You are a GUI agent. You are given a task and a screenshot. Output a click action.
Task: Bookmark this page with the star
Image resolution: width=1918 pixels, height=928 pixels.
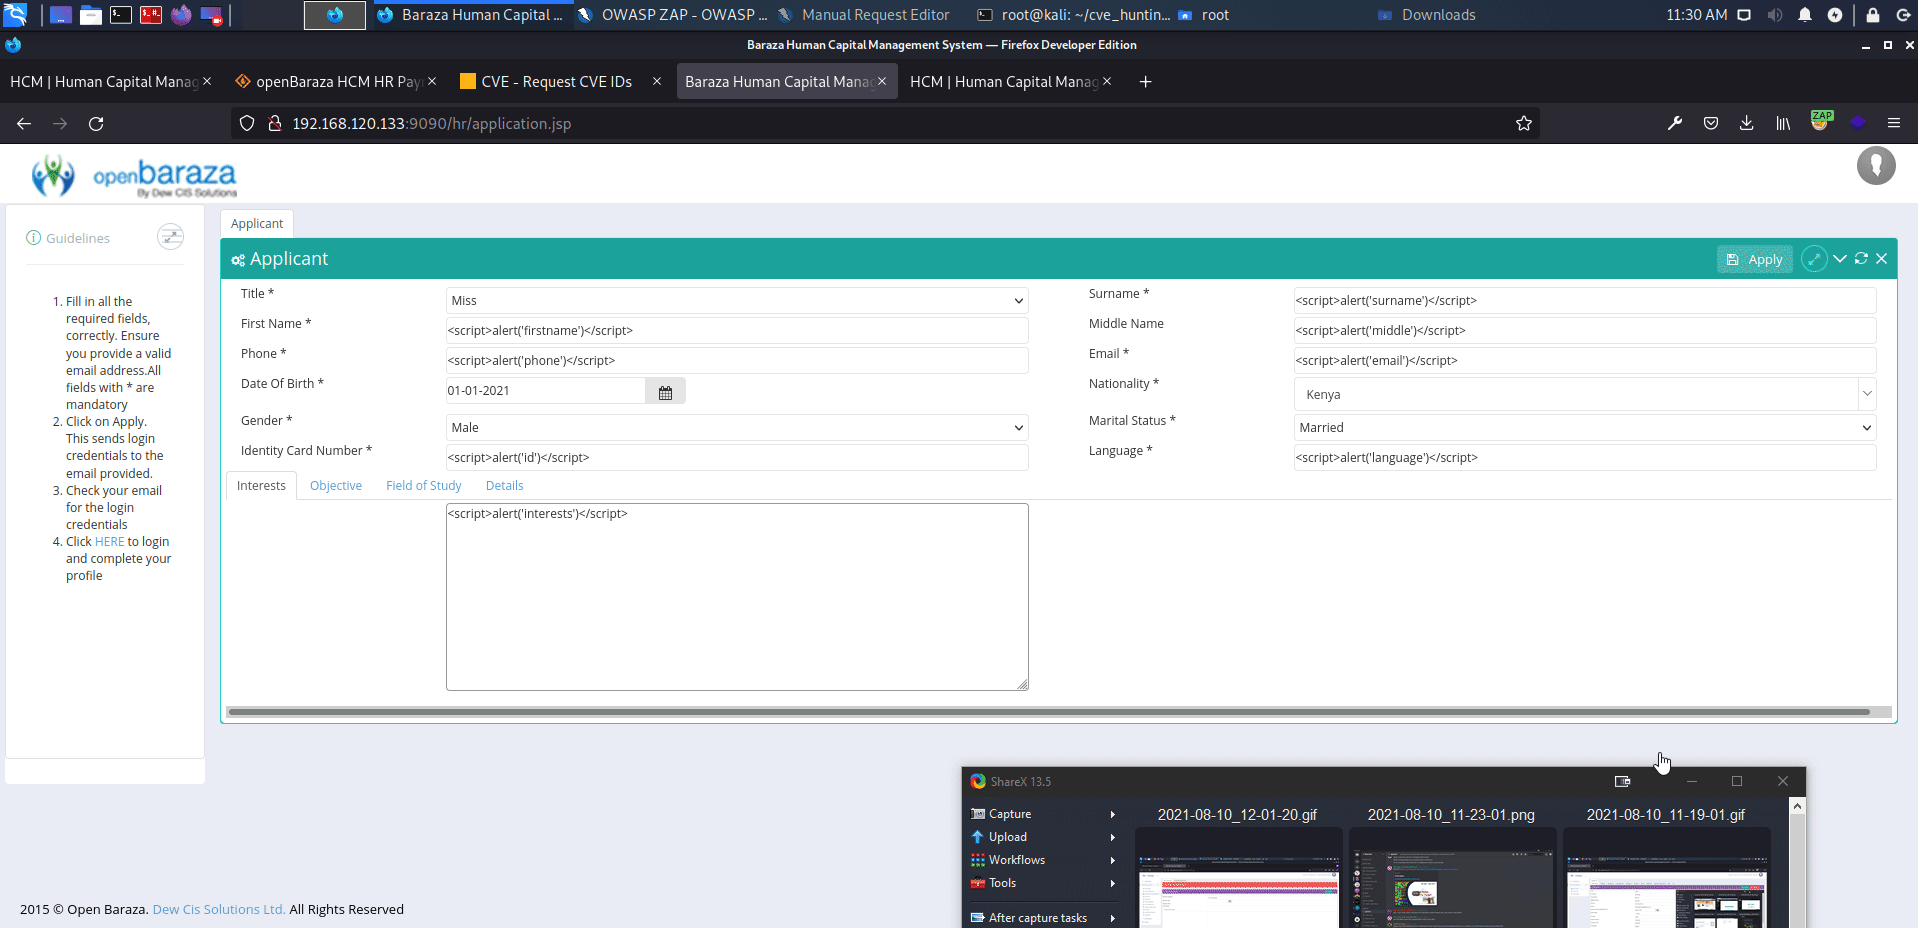point(1523,124)
